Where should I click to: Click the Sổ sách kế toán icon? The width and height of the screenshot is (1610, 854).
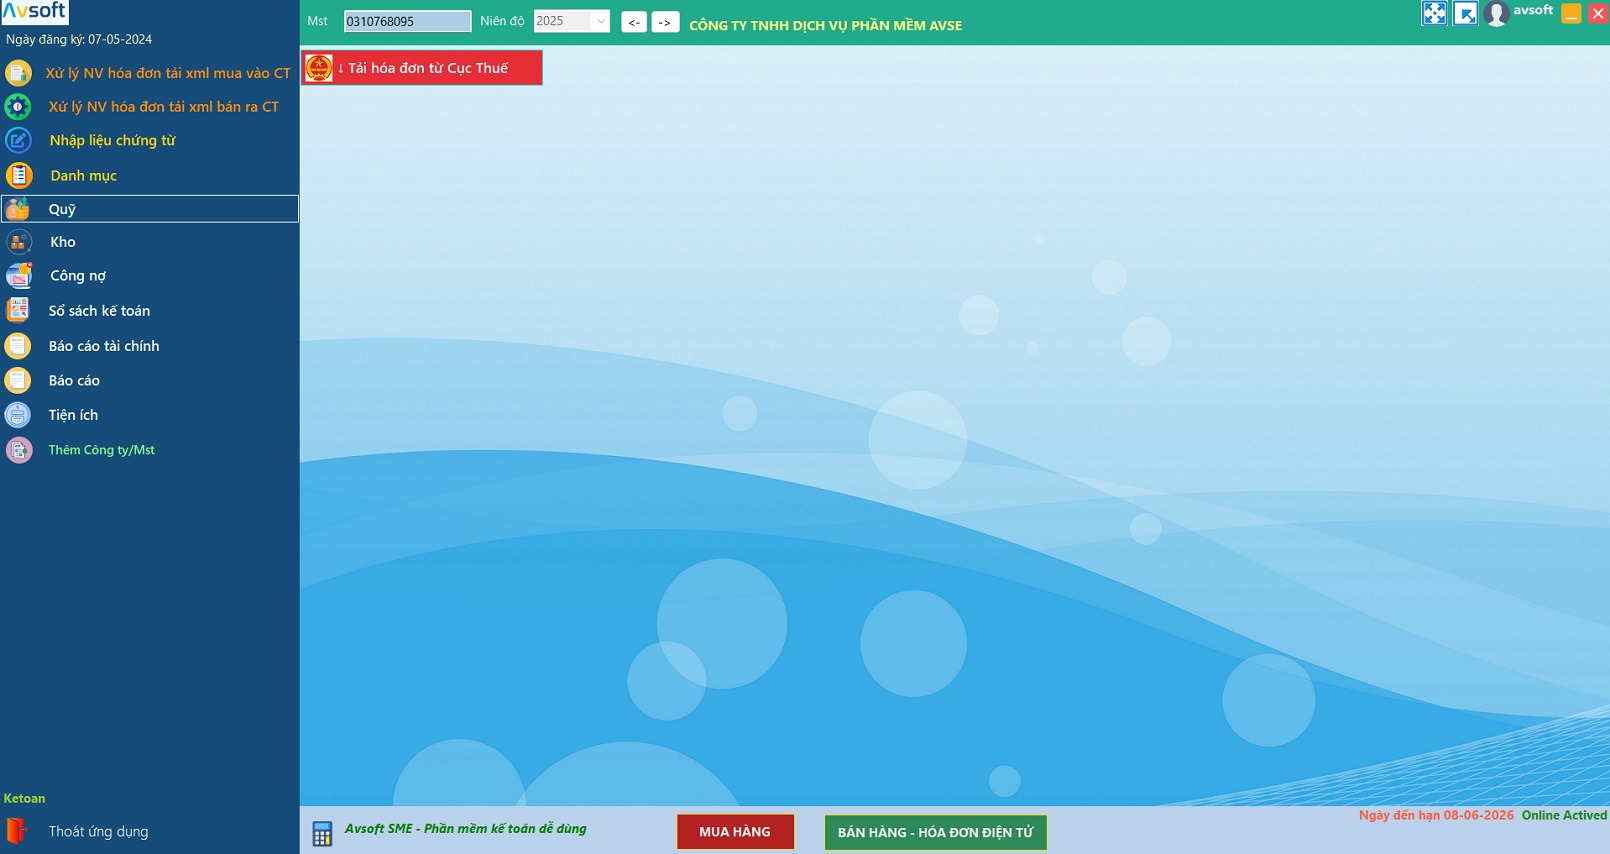pyautogui.click(x=18, y=311)
